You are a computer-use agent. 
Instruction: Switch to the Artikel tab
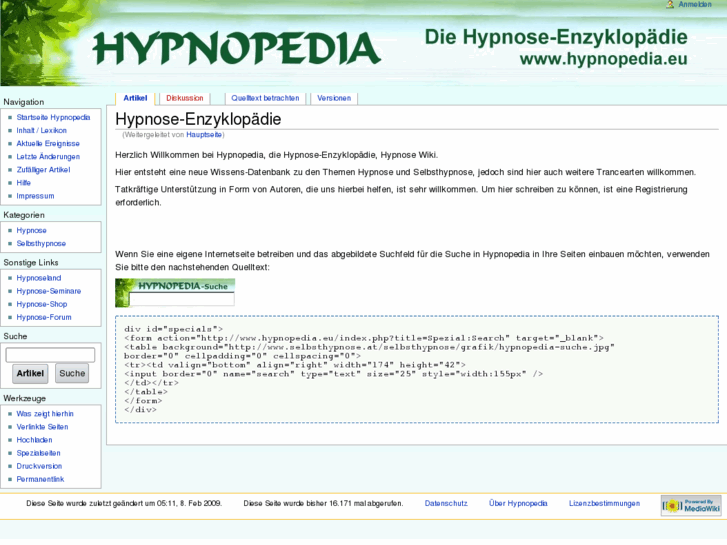(135, 98)
